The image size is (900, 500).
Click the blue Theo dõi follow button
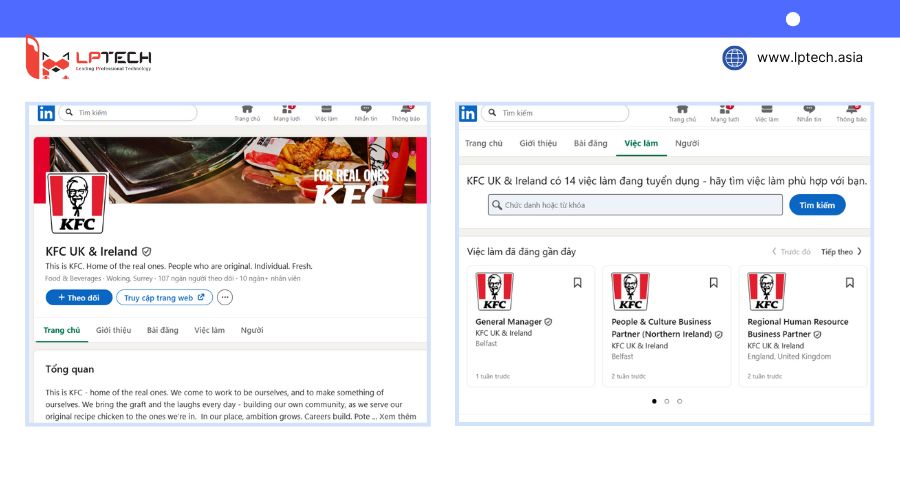click(79, 297)
